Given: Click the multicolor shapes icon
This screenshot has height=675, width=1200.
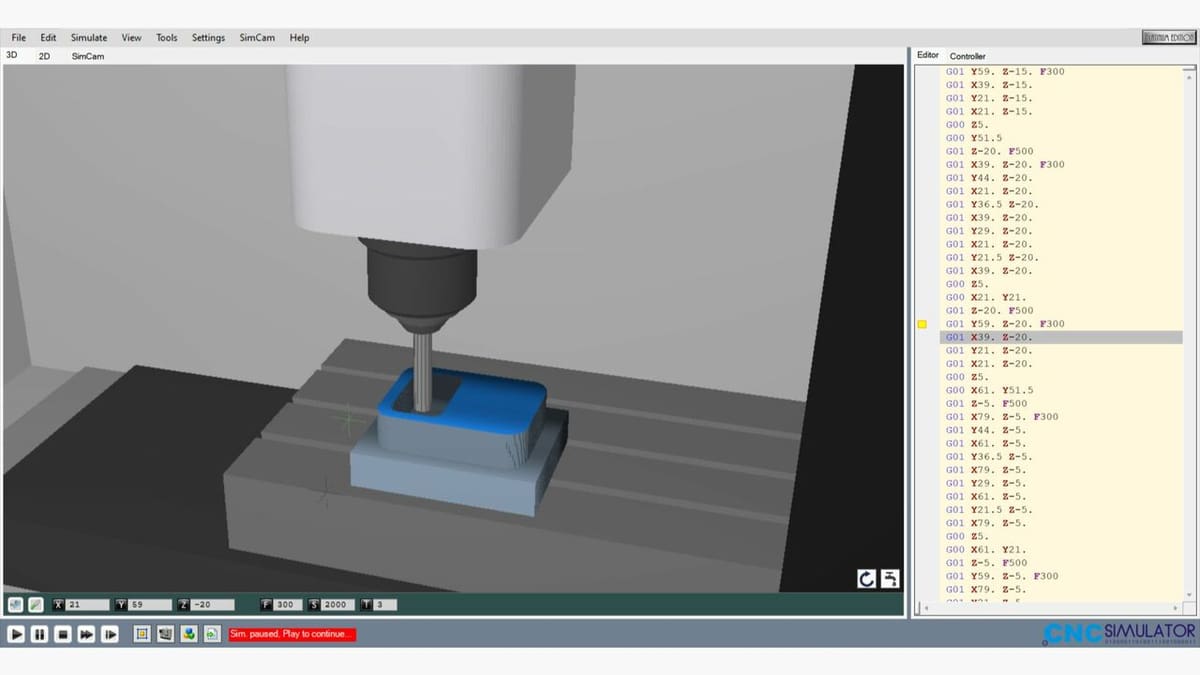Looking at the screenshot, I should pyautogui.click(x=188, y=634).
